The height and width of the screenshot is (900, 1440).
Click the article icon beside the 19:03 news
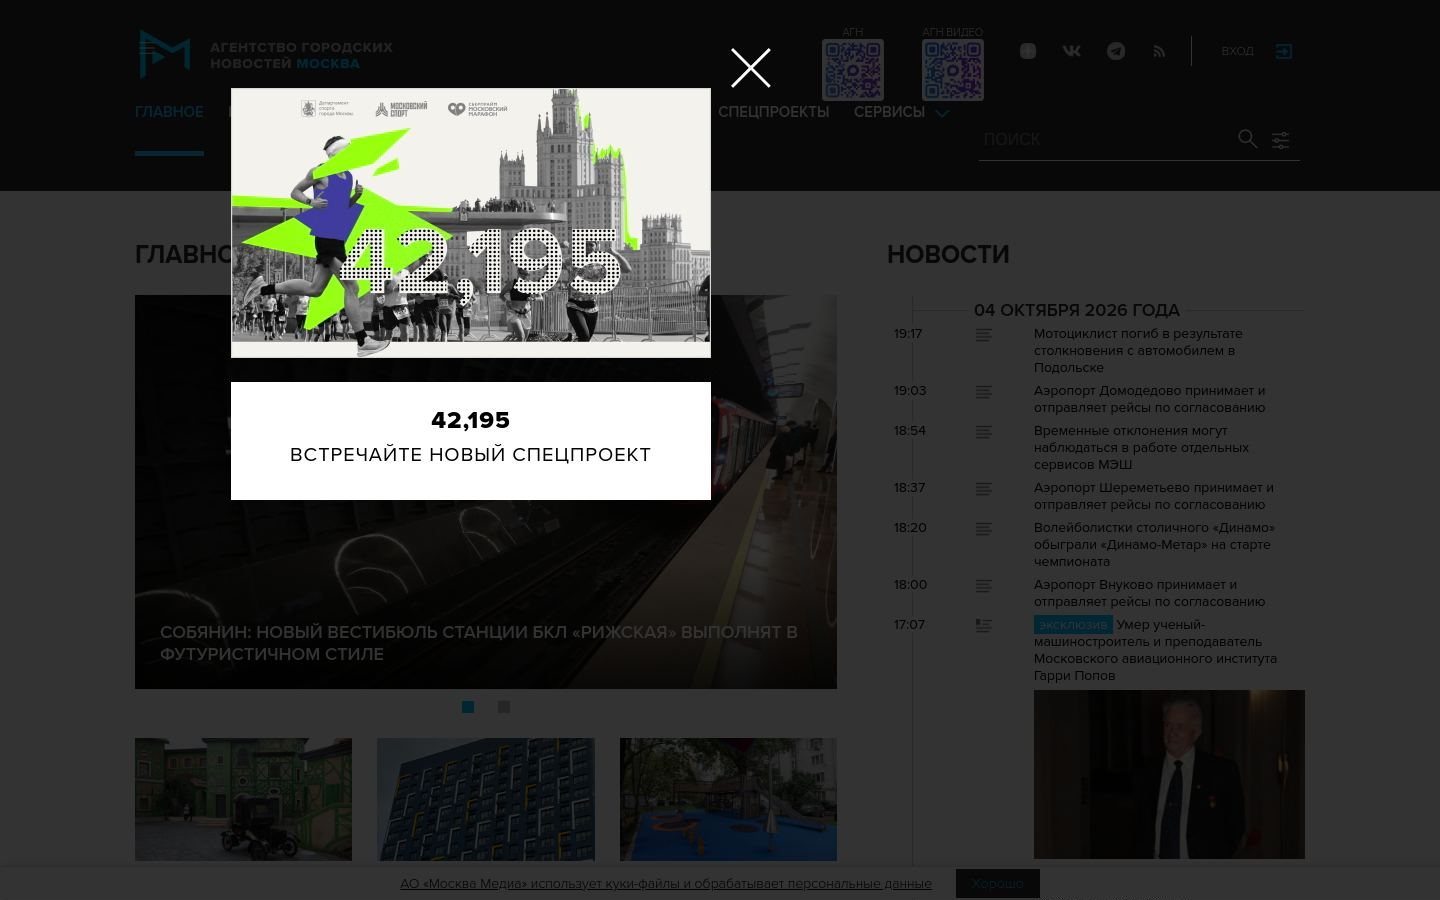[x=984, y=392]
